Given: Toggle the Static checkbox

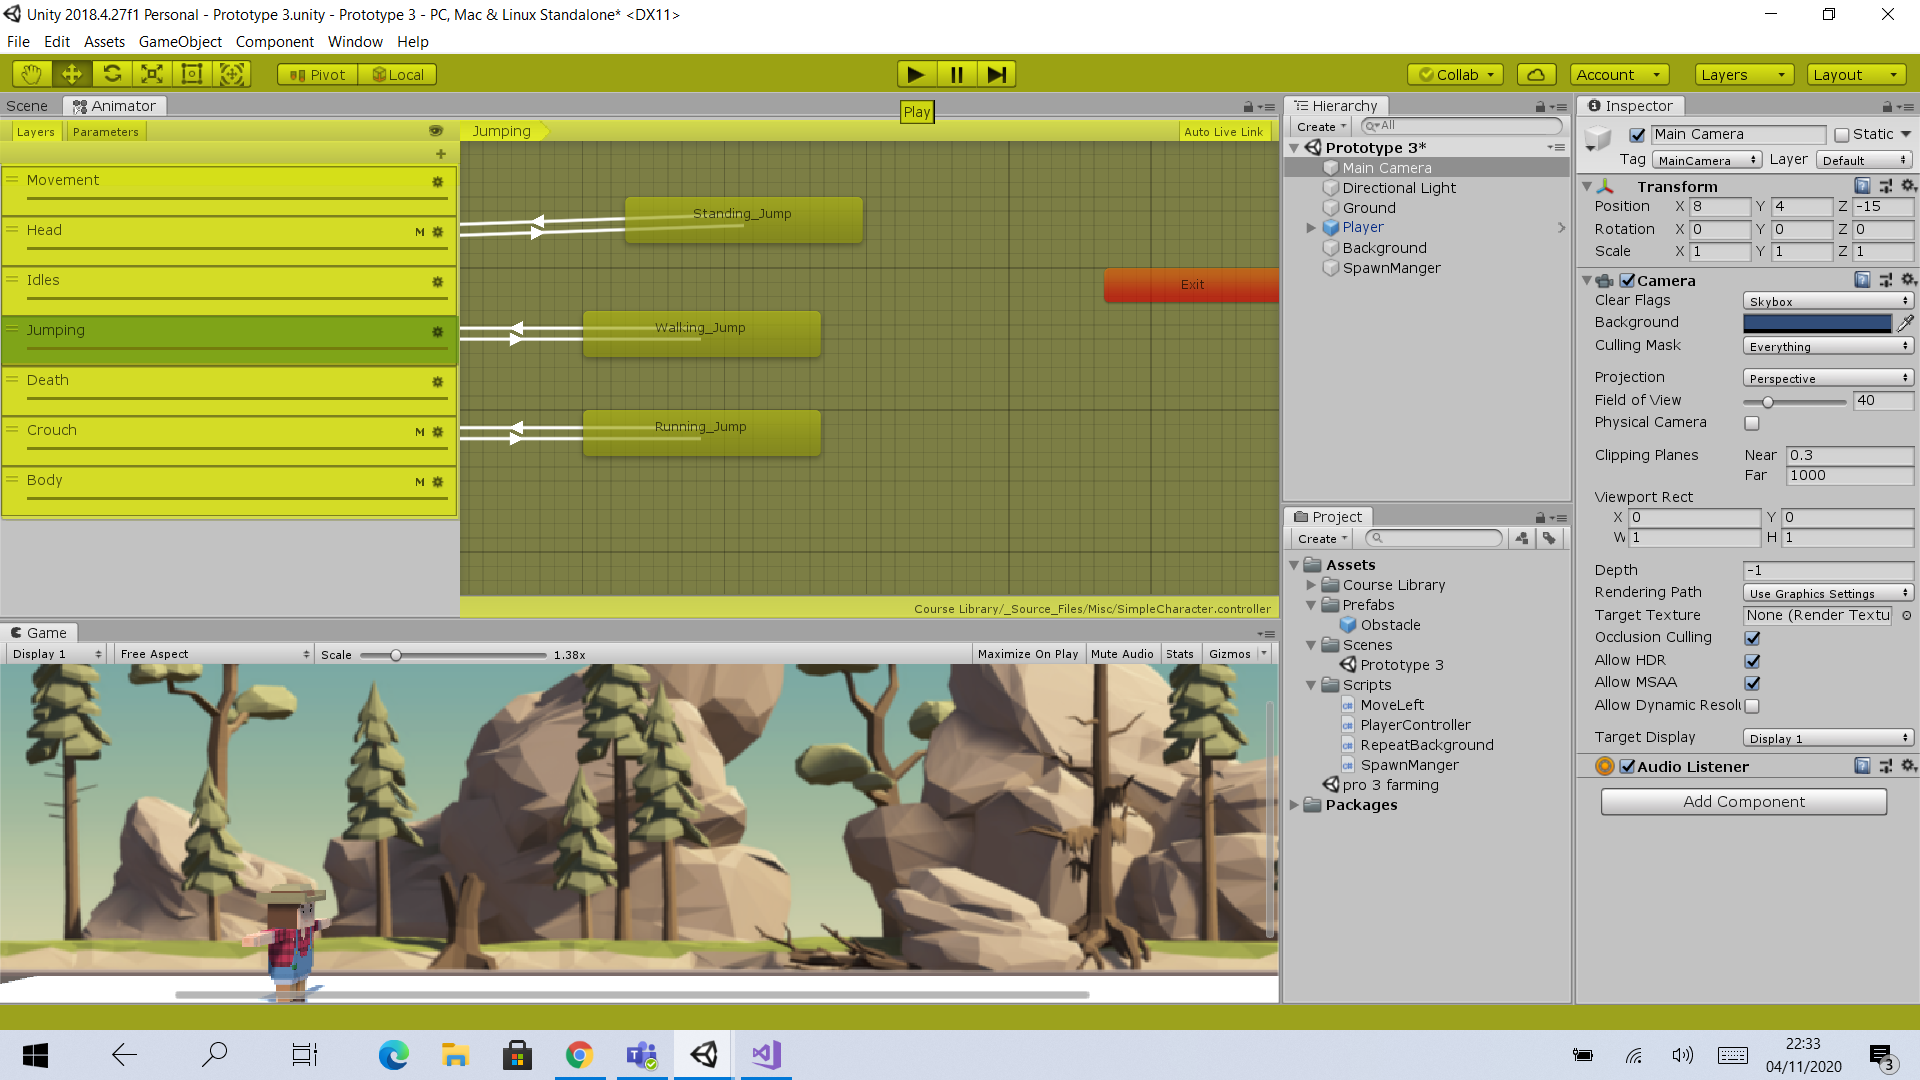Looking at the screenshot, I should coord(1841,135).
